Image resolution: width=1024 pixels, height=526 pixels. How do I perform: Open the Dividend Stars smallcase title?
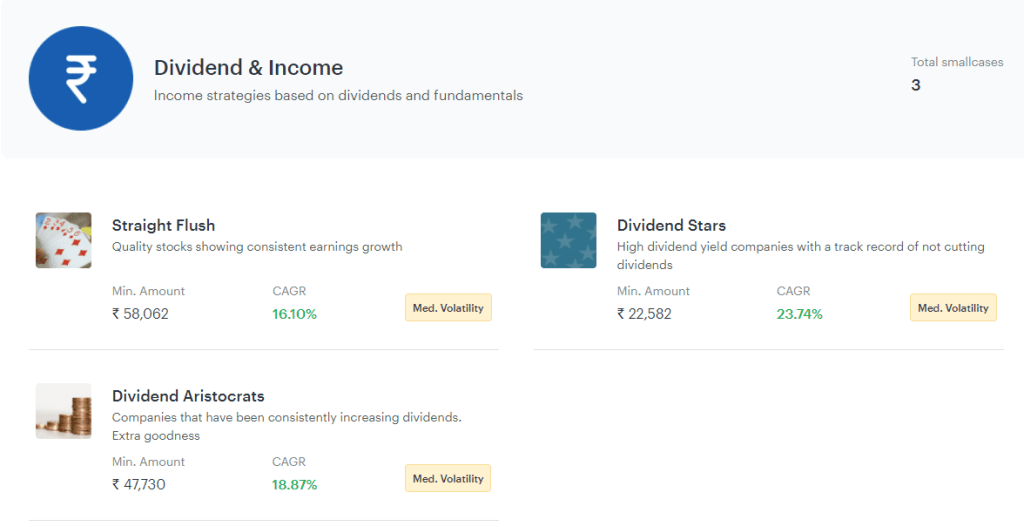671,225
